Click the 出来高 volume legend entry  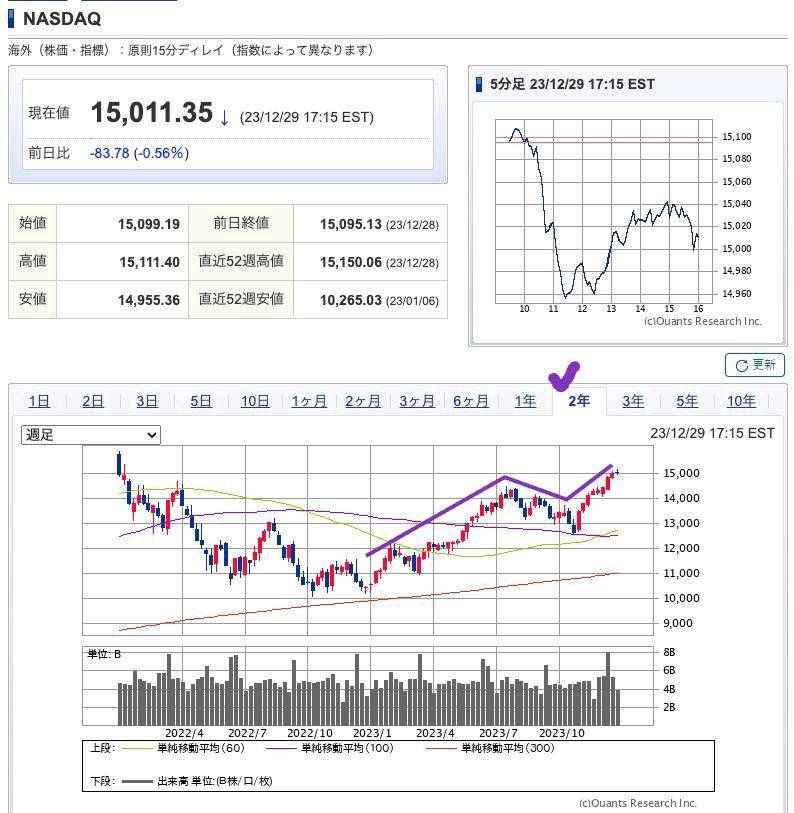click(197, 781)
